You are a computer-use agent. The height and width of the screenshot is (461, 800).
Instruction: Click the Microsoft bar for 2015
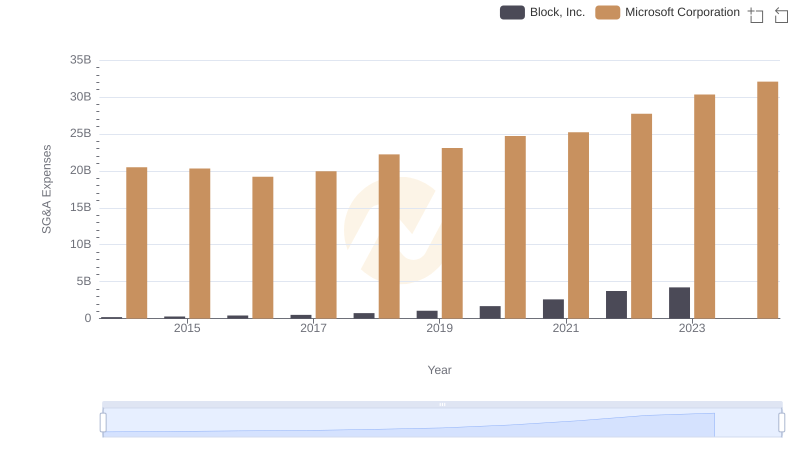tap(199, 243)
